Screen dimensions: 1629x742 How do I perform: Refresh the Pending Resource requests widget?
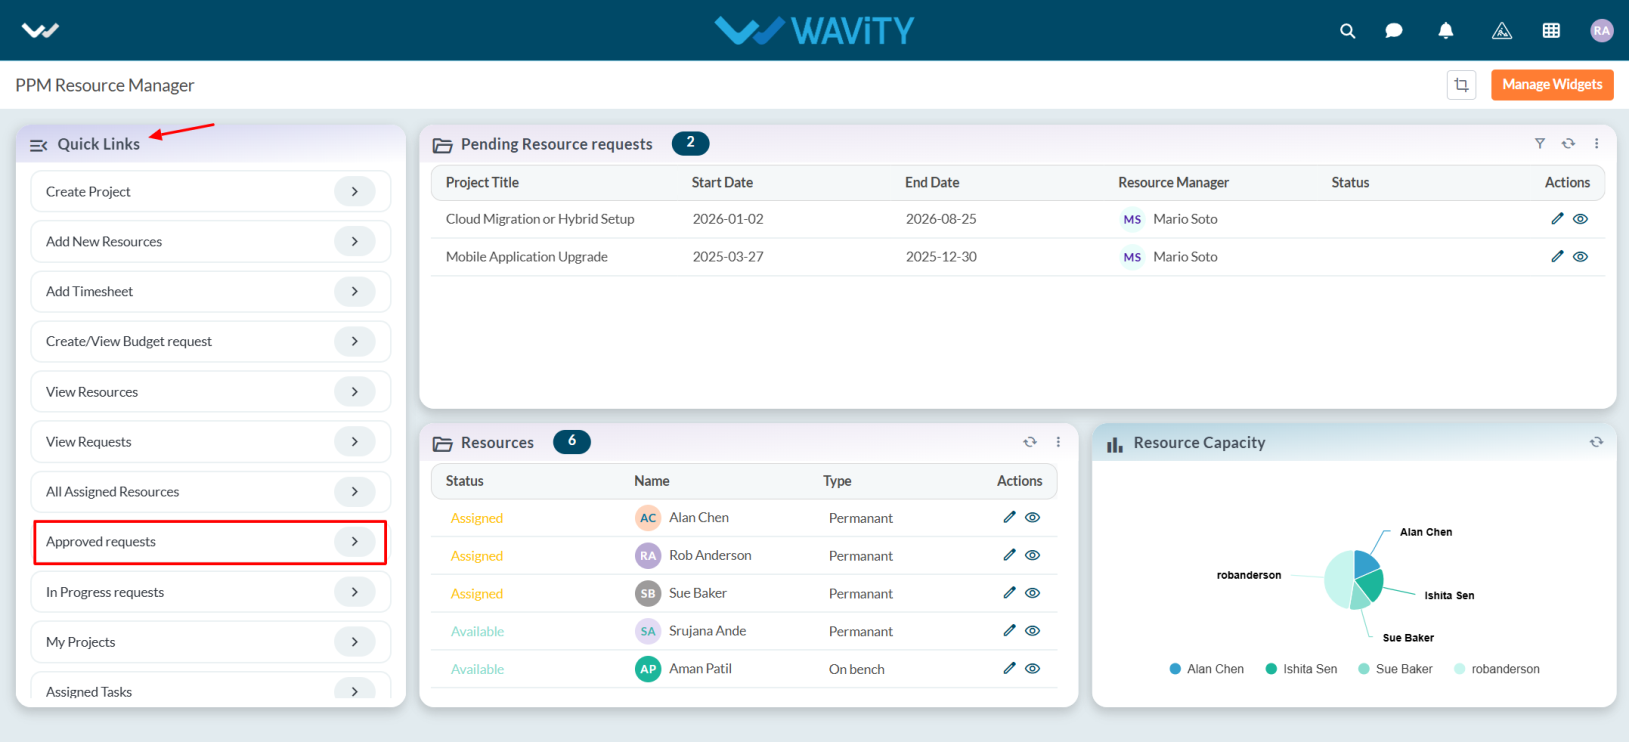1568,143
